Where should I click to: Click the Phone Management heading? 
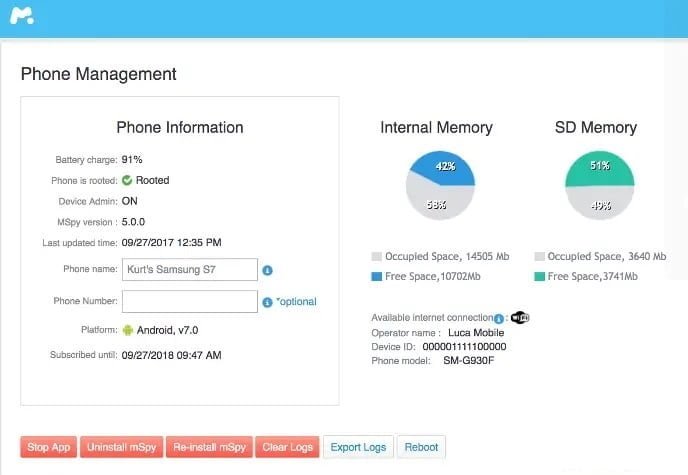99,74
